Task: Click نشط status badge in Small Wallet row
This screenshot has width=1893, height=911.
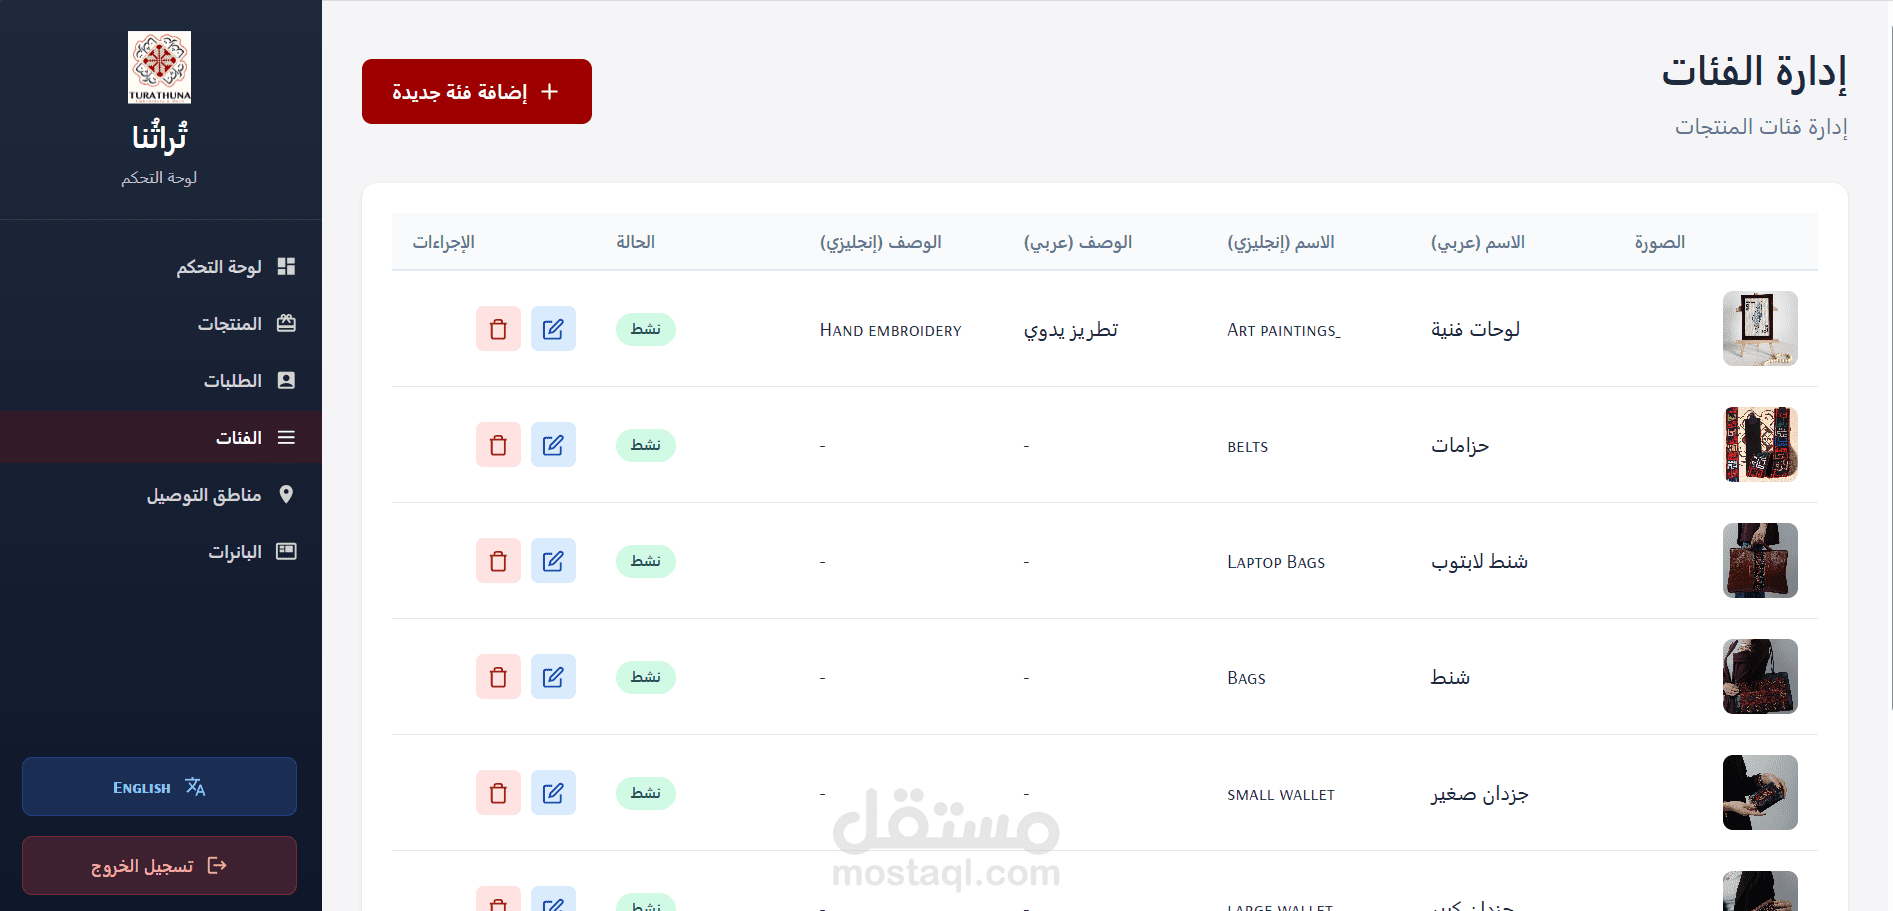Action: click(646, 793)
